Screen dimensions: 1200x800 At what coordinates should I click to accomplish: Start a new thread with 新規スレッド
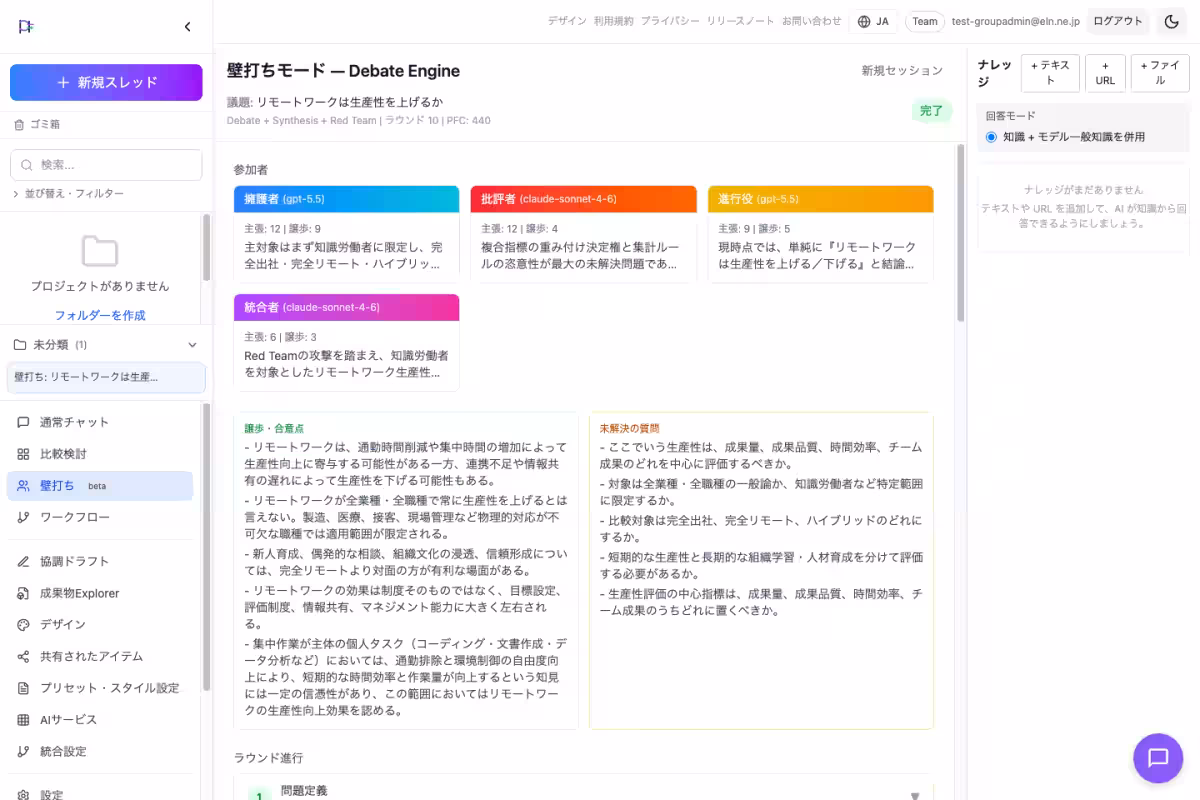click(106, 83)
